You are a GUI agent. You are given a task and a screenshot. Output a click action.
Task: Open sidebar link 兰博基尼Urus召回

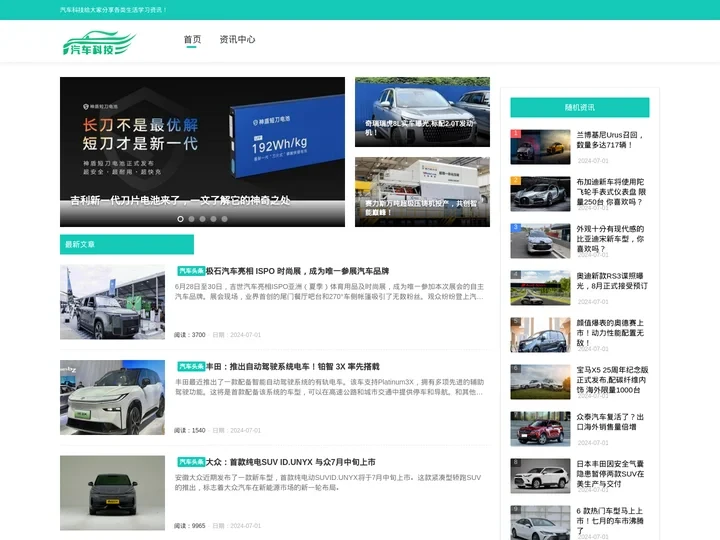click(x=610, y=140)
